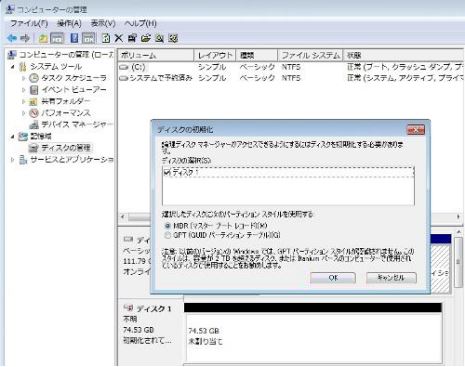Expand the イベント ビューアー tree node
The height and width of the screenshot is (367, 465).
coord(24,90)
